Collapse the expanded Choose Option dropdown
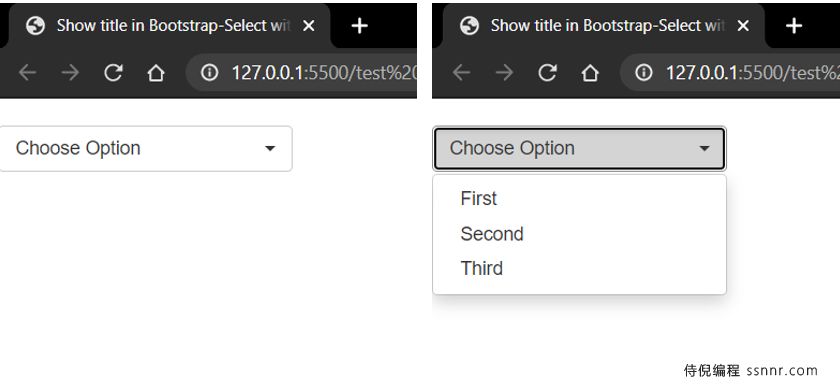 point(579,148)
